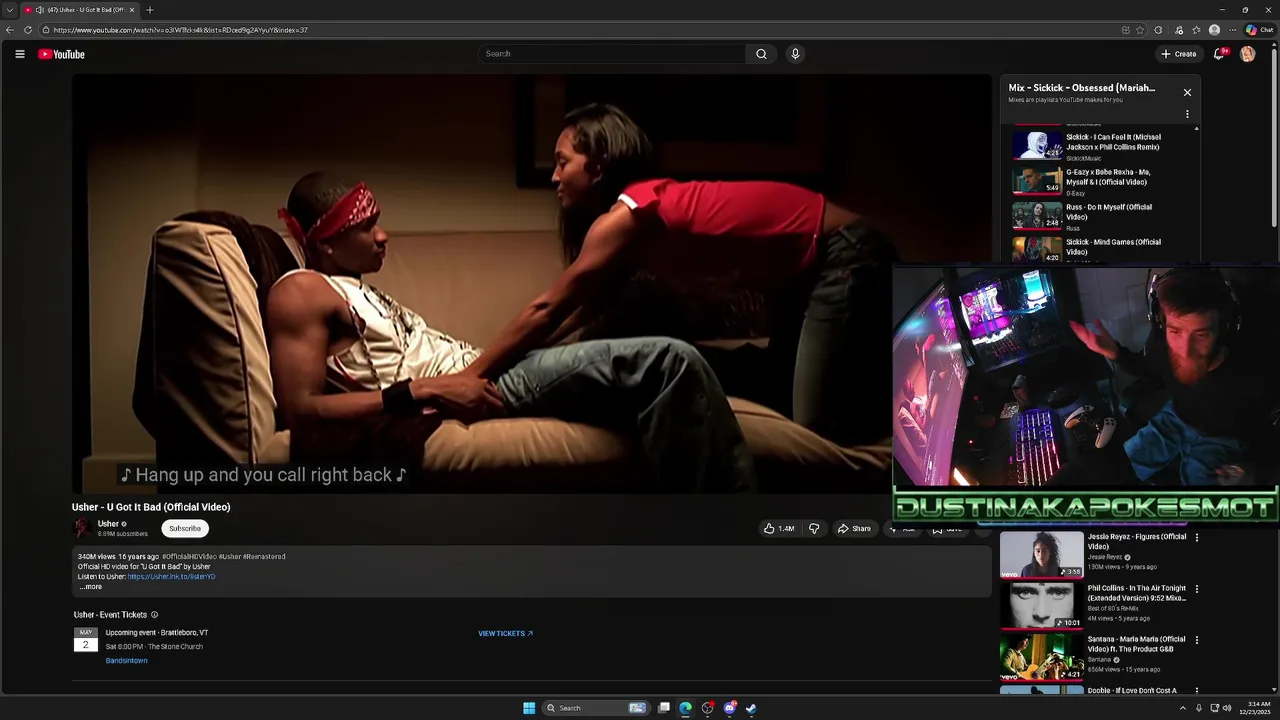
Task: Click the #Usher hashtag
Action: point(230,556)
